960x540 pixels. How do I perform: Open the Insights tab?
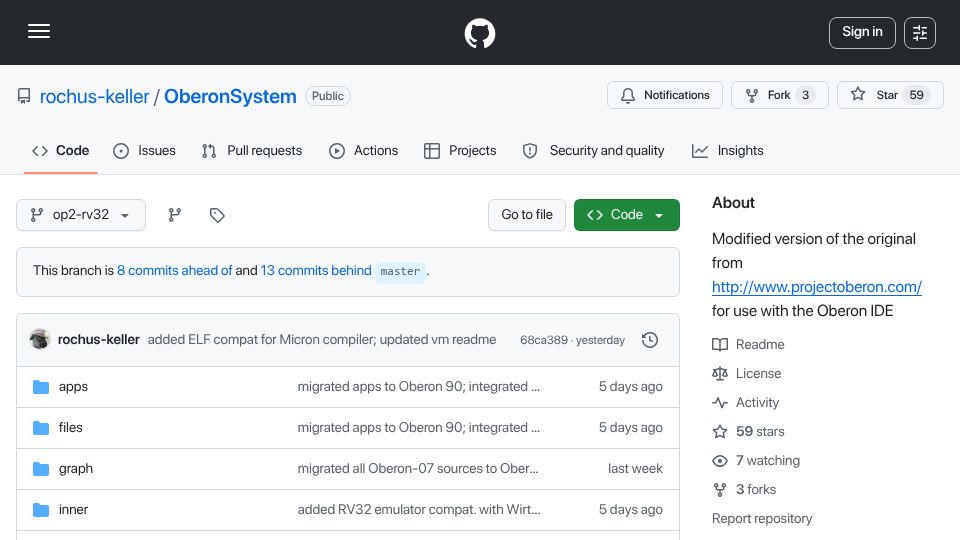pyautogui.click(x=728, y=151)
